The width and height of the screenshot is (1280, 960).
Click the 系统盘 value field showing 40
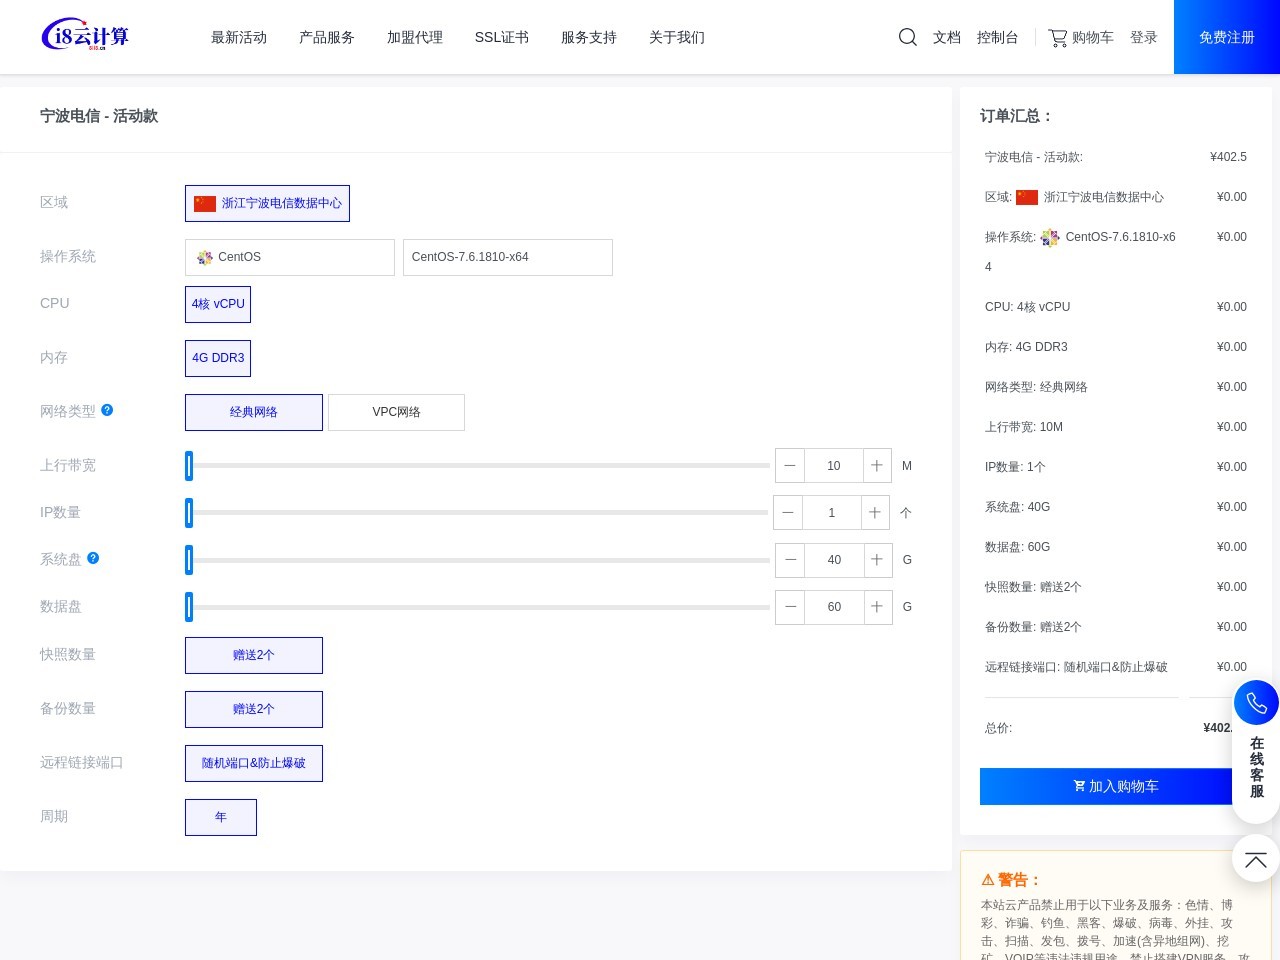pyautogui.click(x=834, y=559)
